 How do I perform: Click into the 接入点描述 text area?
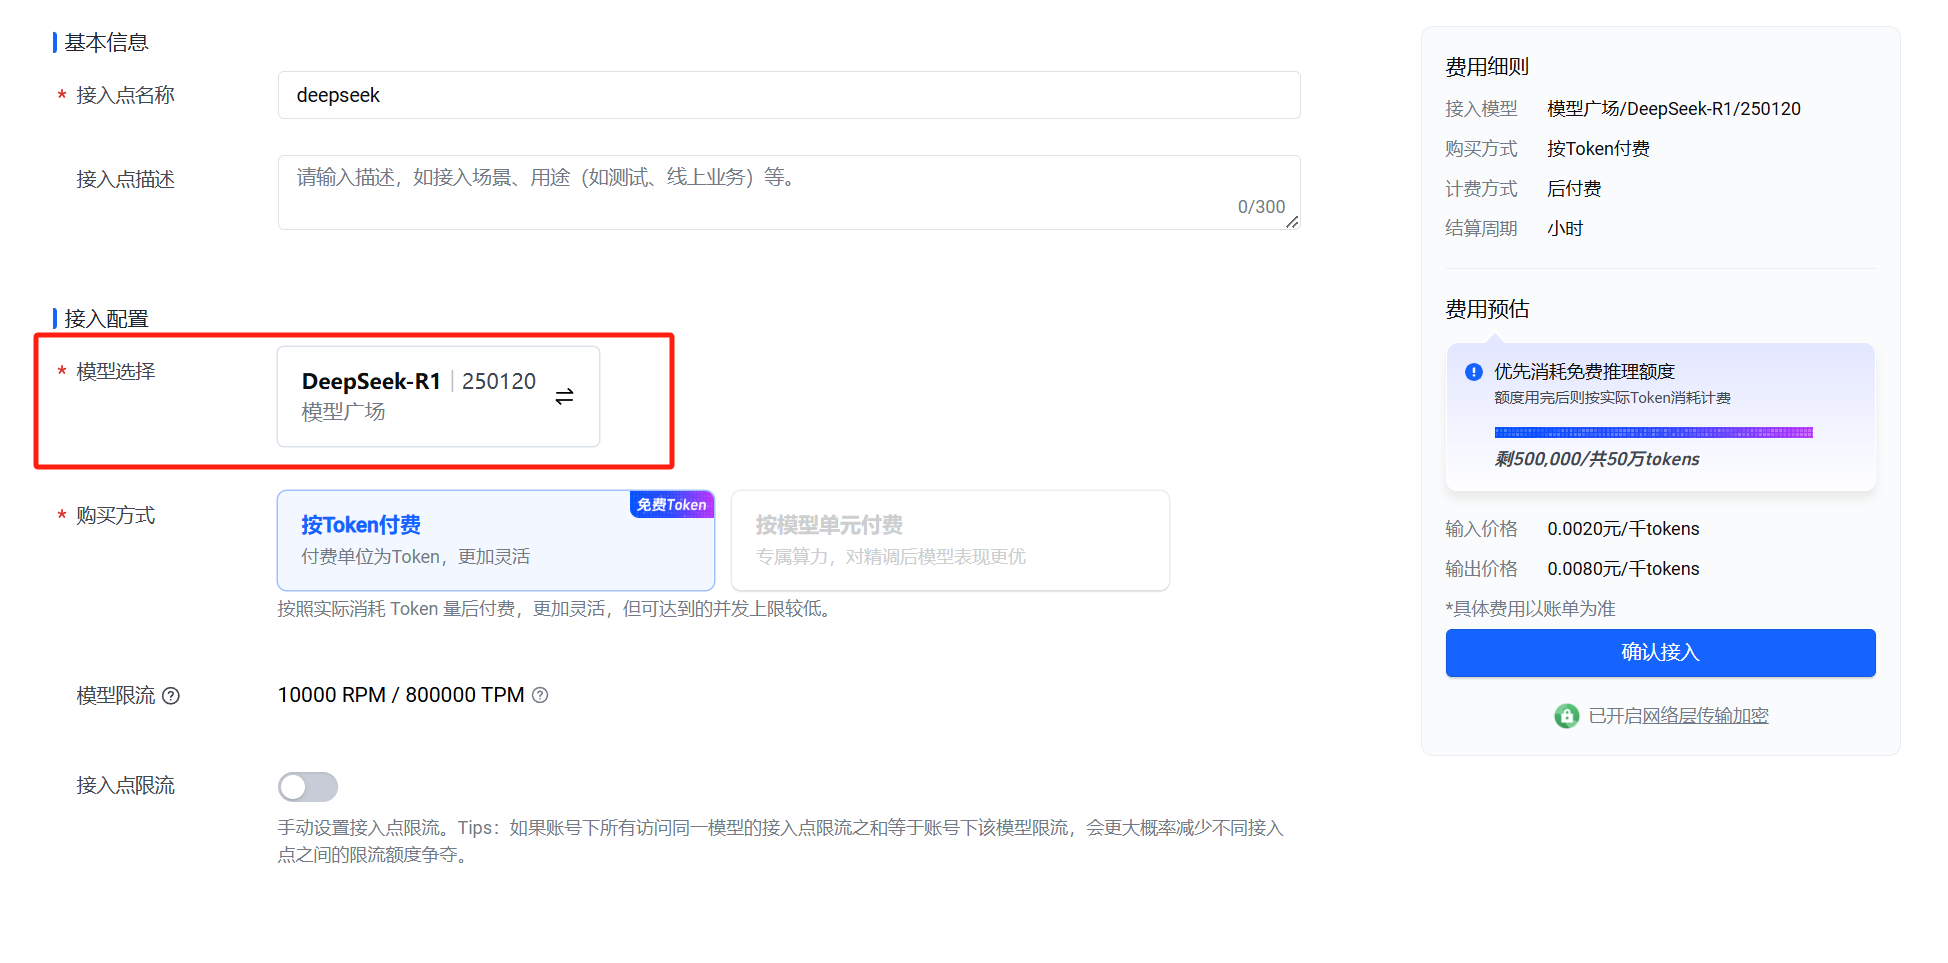[x=788, y=192]
